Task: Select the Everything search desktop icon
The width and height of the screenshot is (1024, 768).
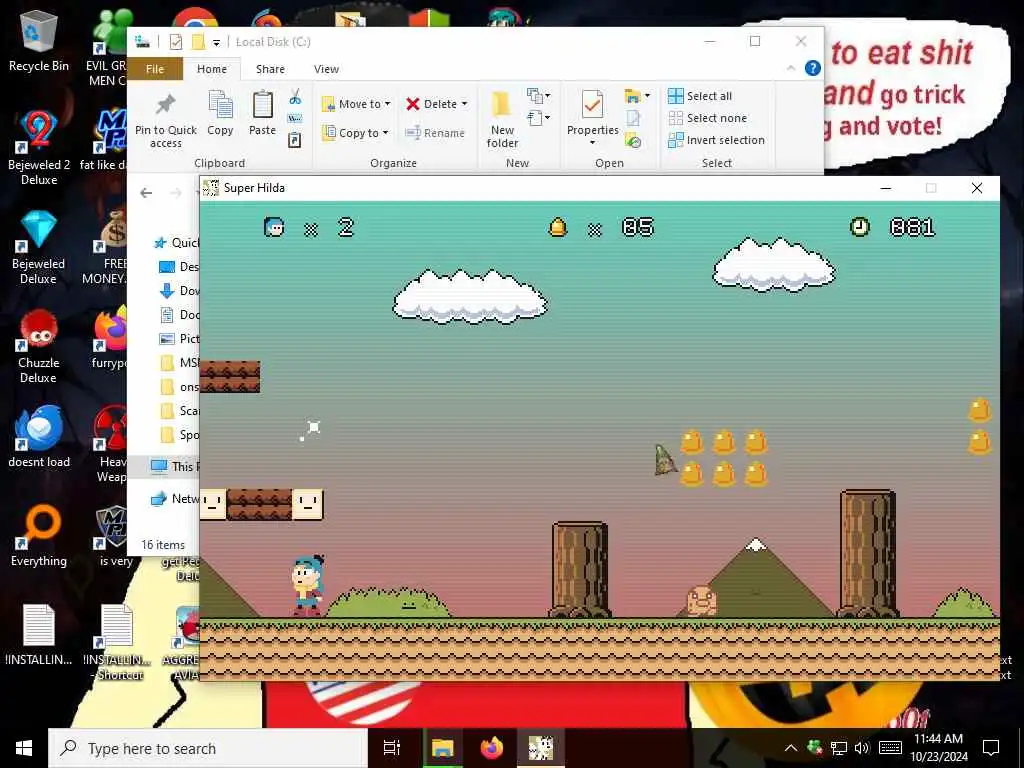Action: (x=39, y=536)
